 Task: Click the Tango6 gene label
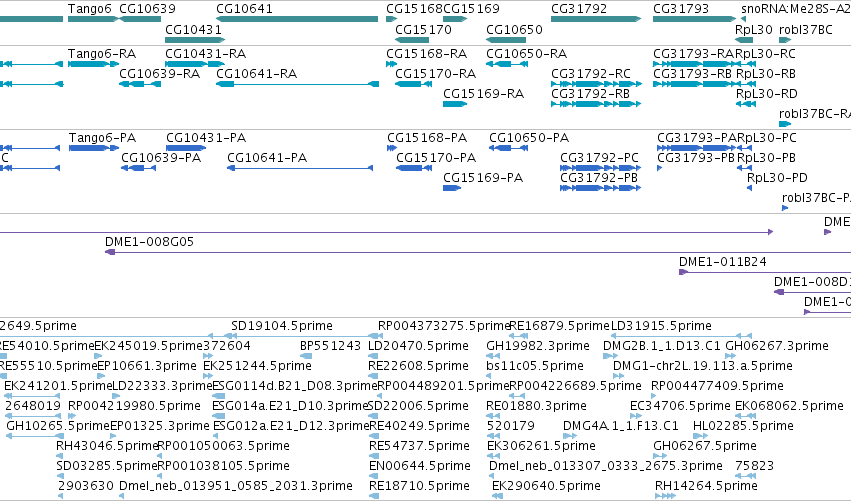pos(90,9)
